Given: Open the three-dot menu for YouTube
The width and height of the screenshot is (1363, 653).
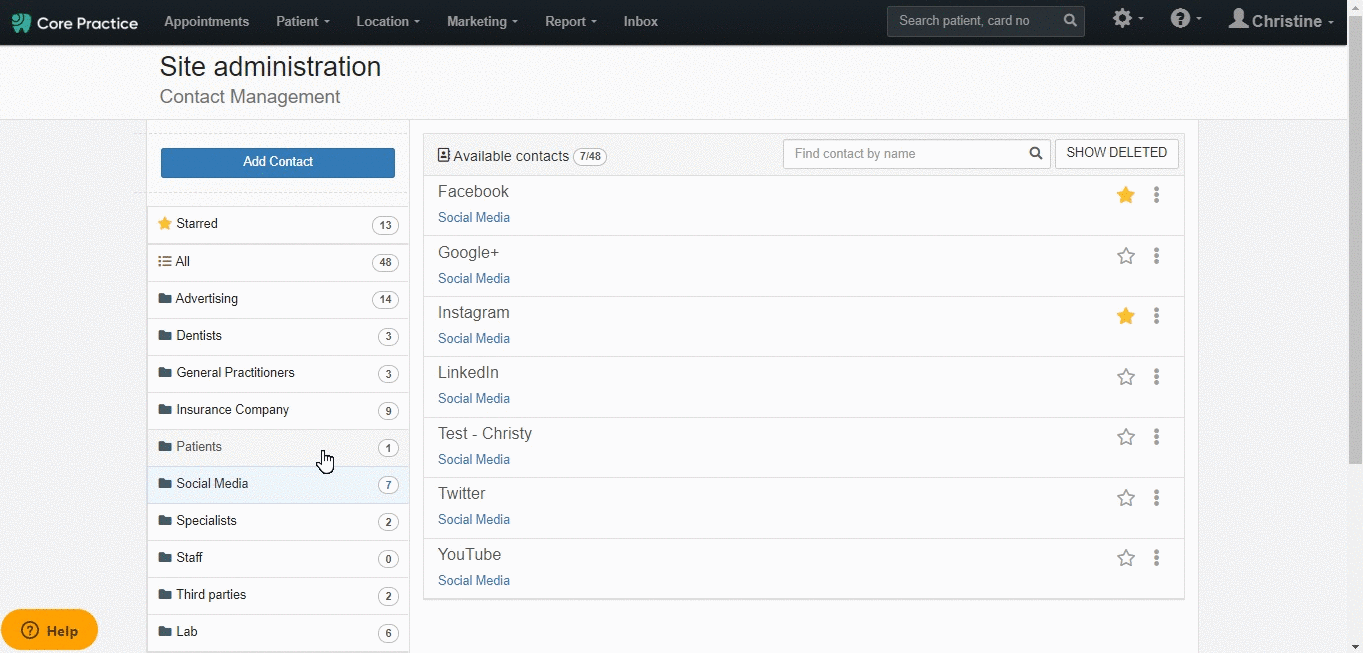Looking at the screenshot, I should click(x=1157, y=558).
